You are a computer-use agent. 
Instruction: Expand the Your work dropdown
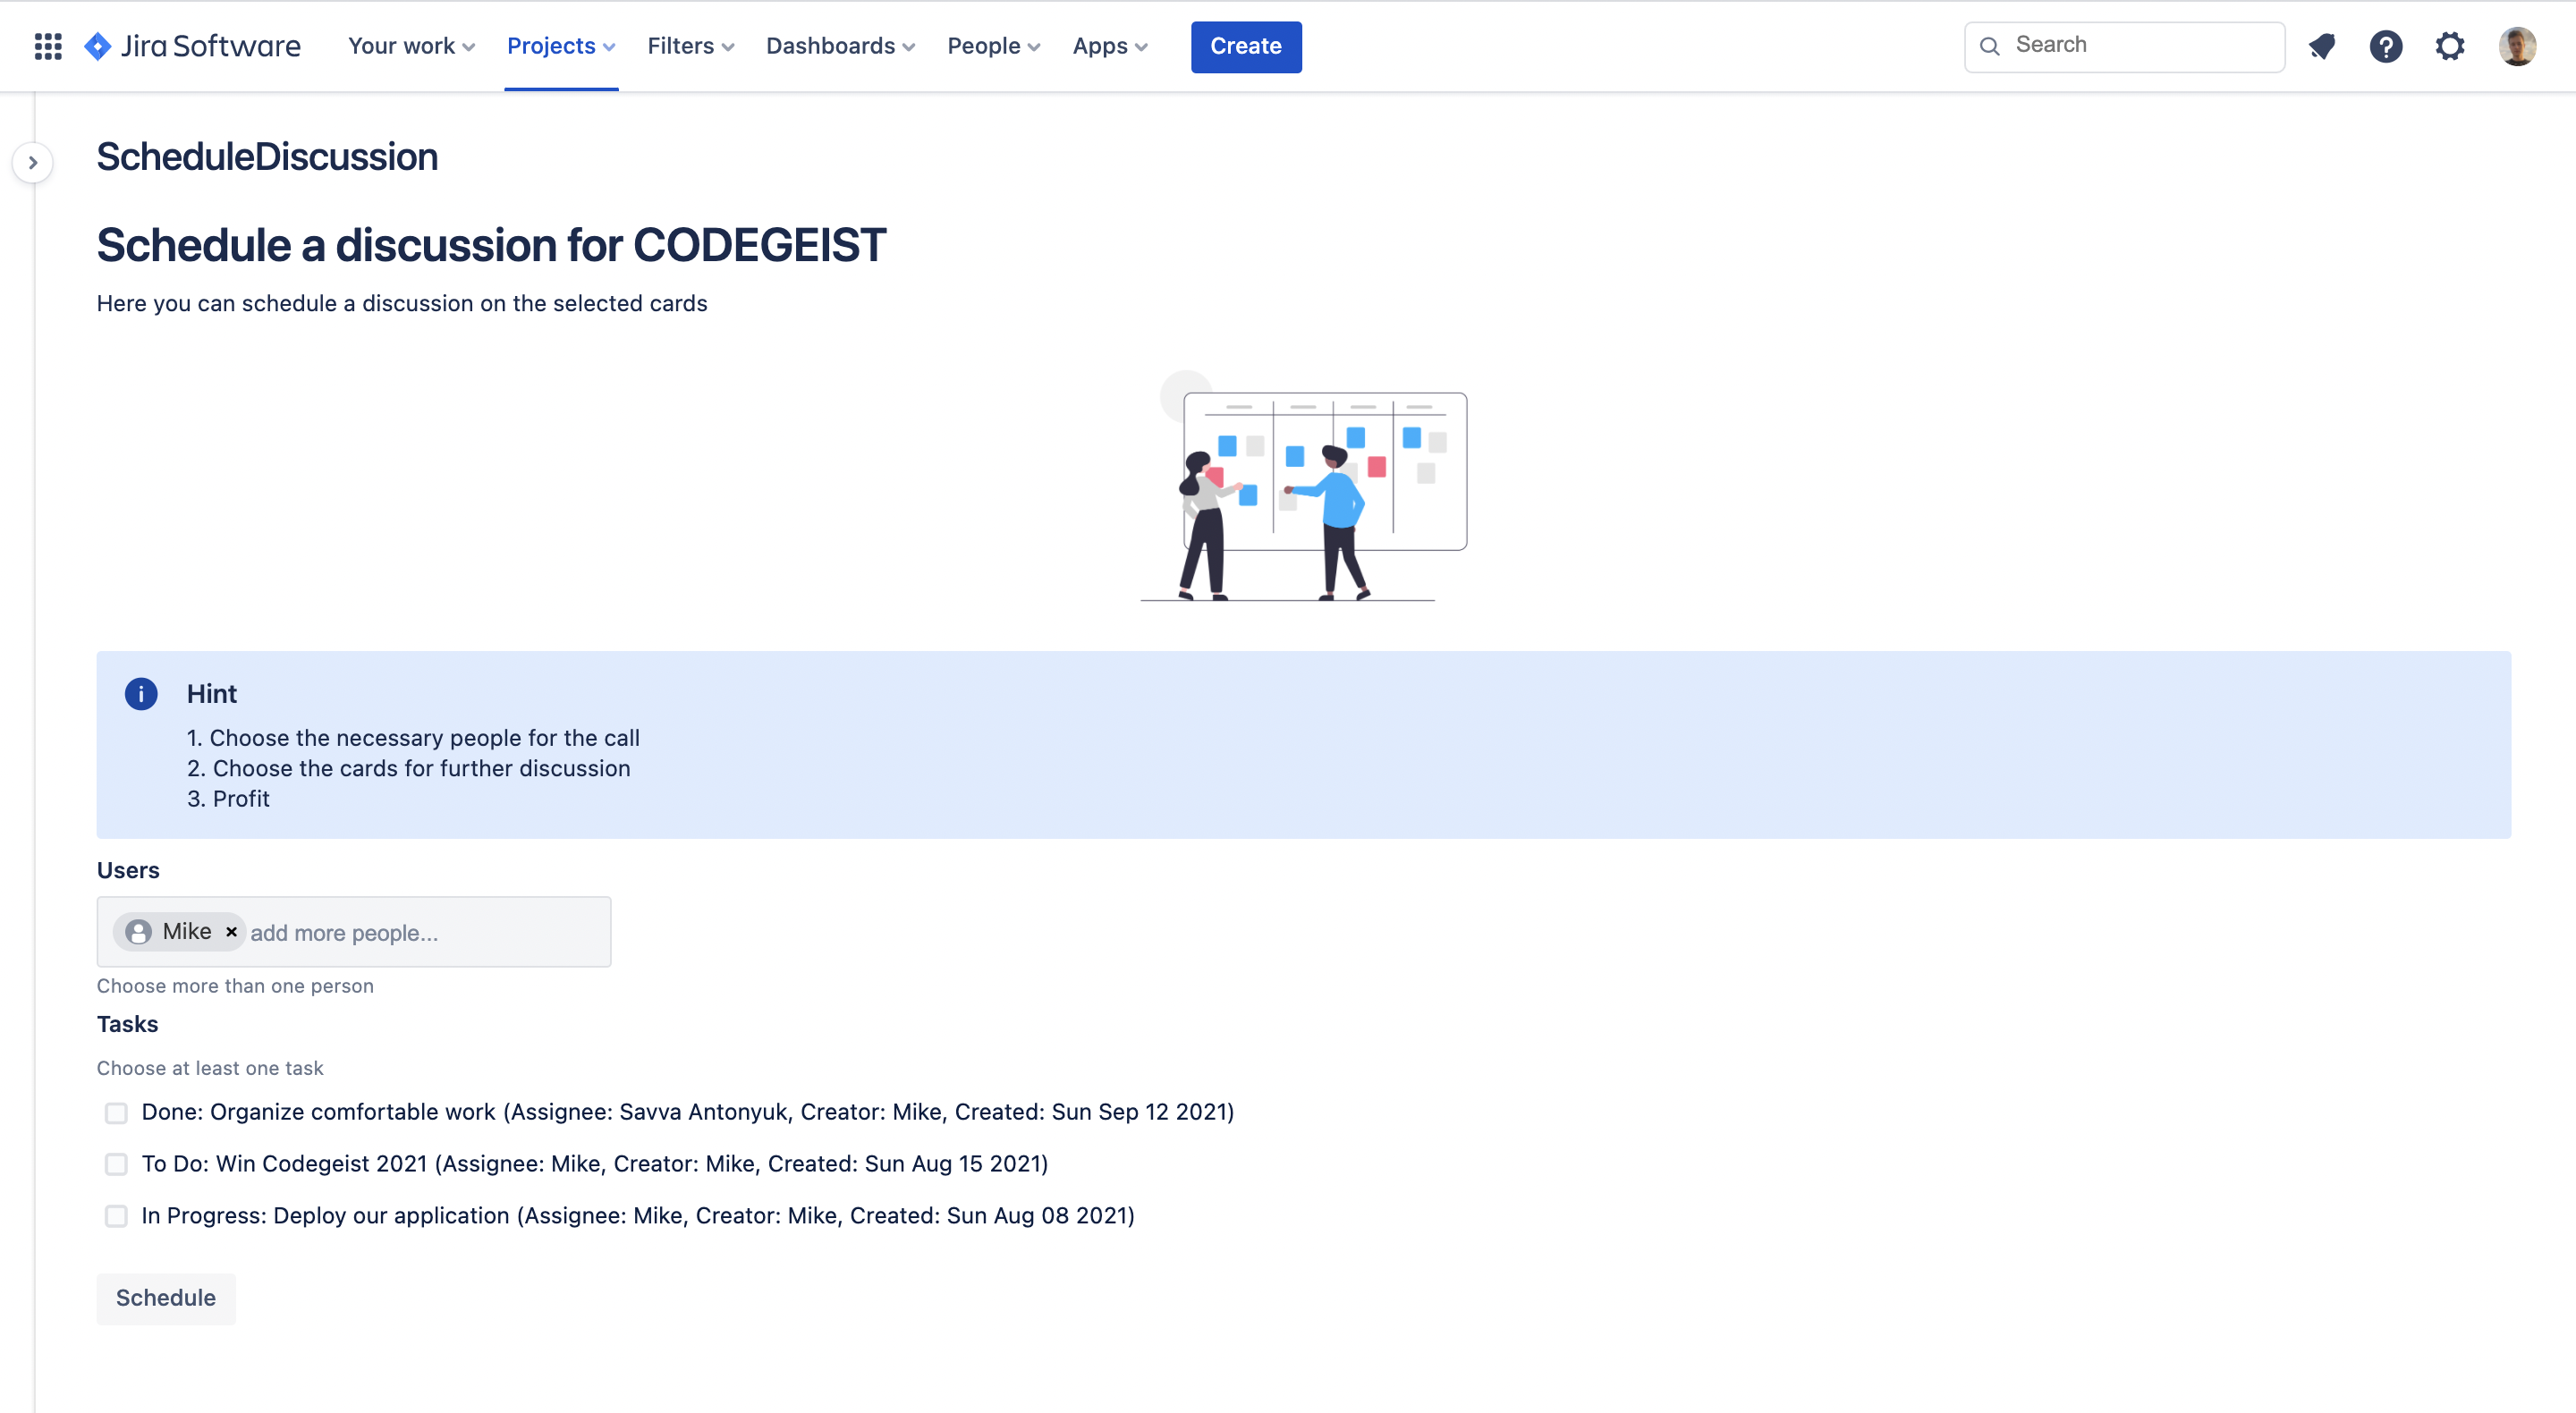411,46
